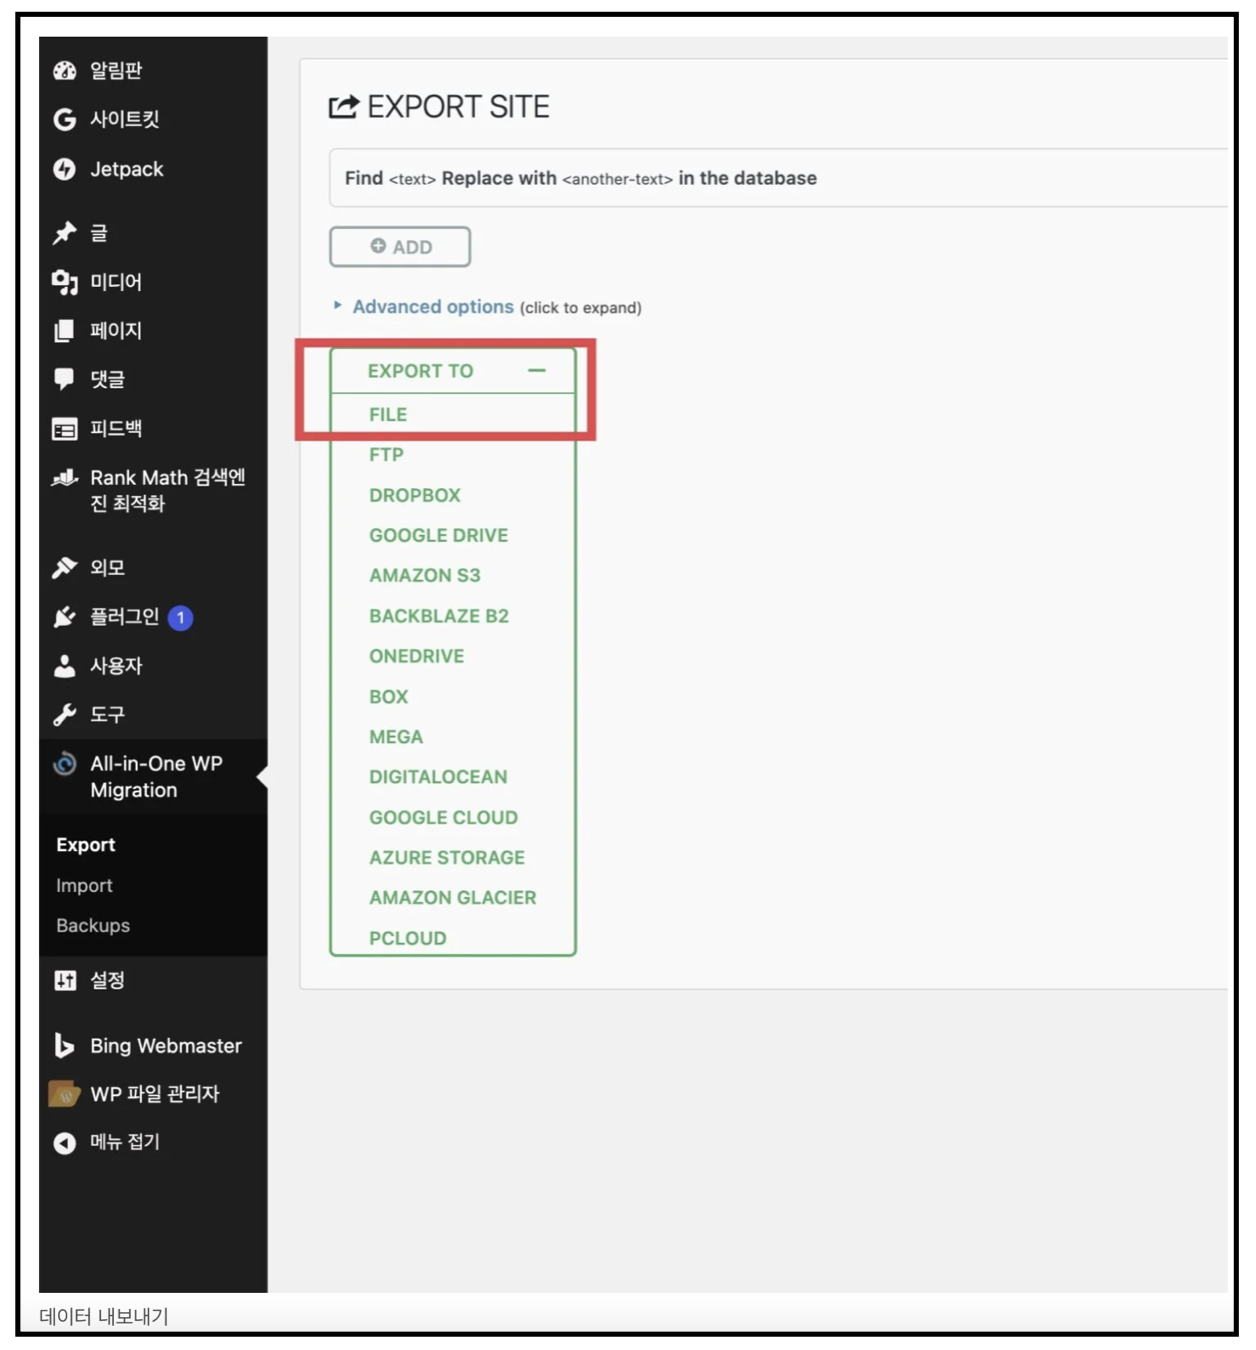Choose GOOGLE DRIVE export option
Viewport: 1256px width, 1350px height.
coord(439,536)
